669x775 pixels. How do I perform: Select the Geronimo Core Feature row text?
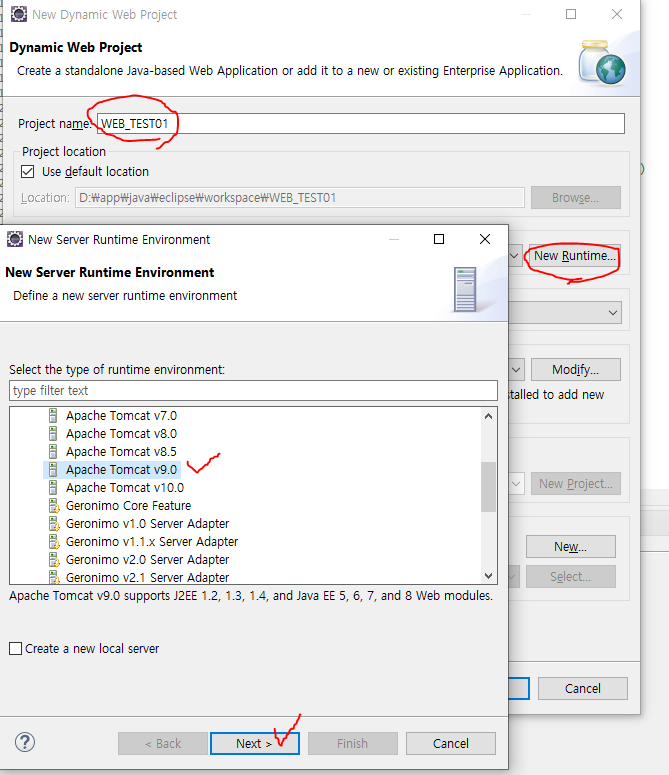pyautogui.click(x=128, y=506)
